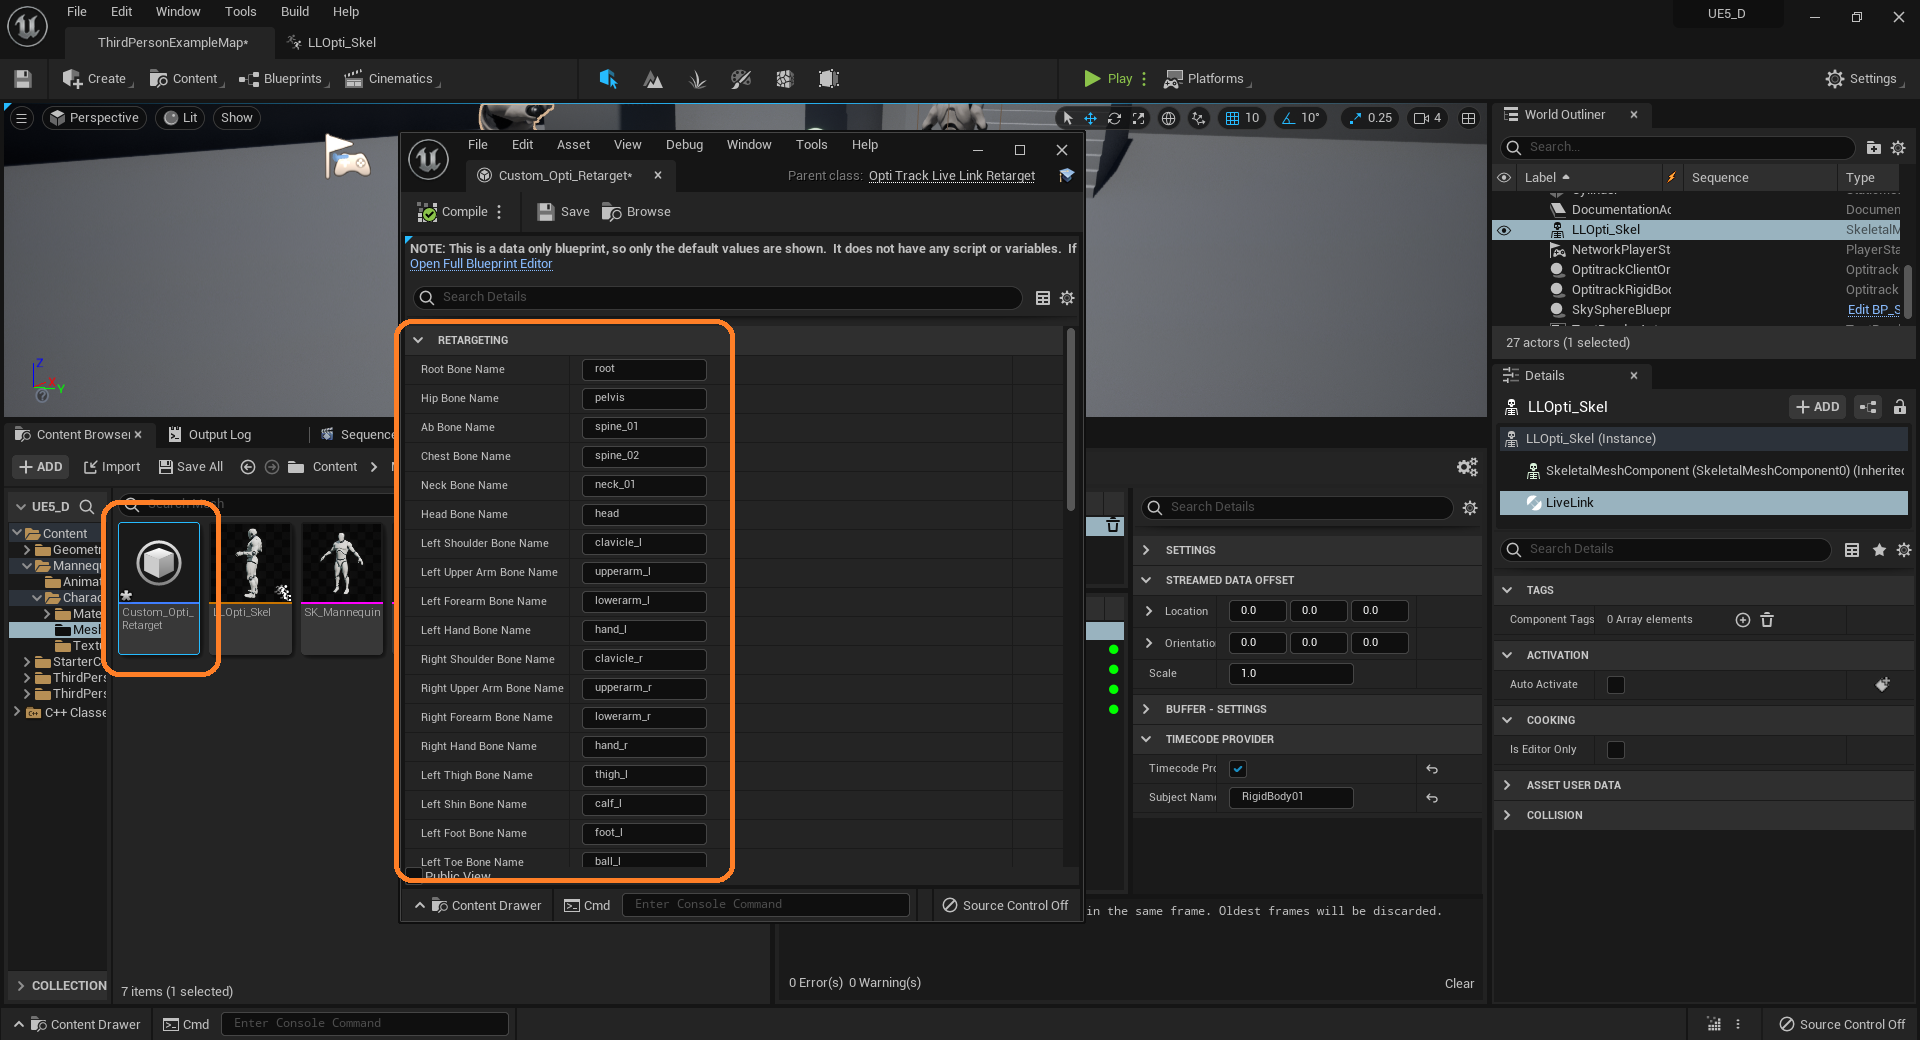This screenshot has height=1040, width=1920.
Task: Click the Save icon in blueprint toolbar
Action: point(546,212)
